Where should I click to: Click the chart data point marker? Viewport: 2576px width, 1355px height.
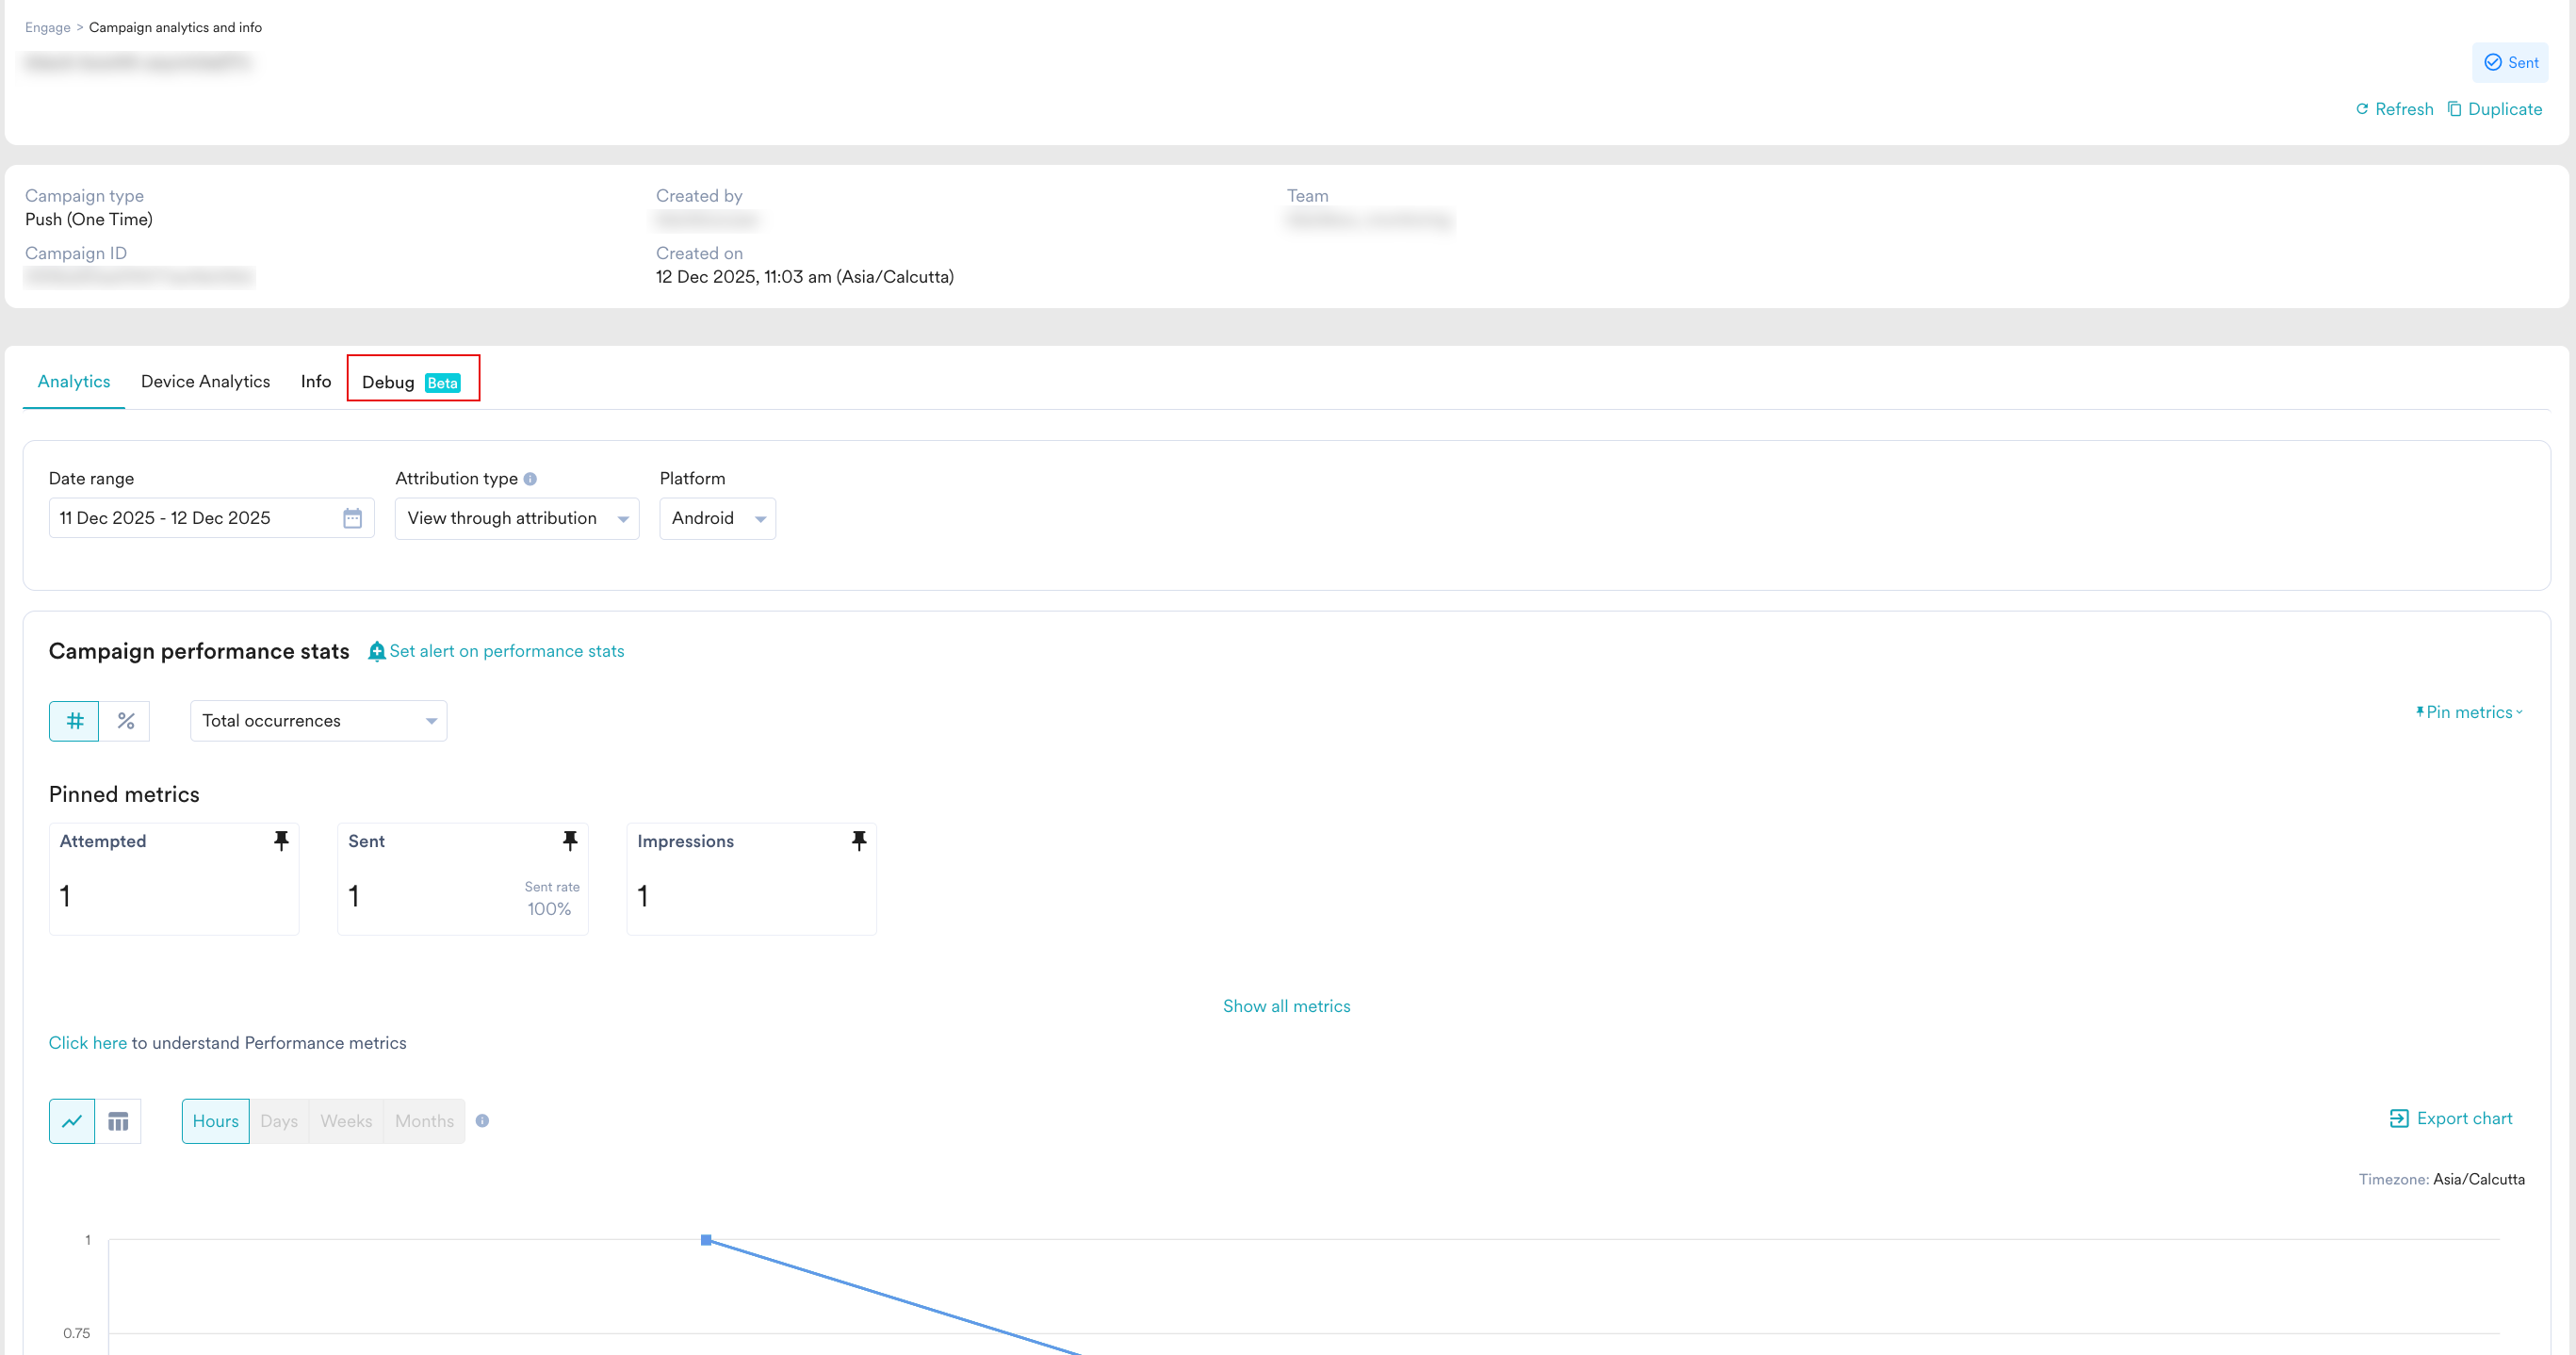tap(706, 1240)
